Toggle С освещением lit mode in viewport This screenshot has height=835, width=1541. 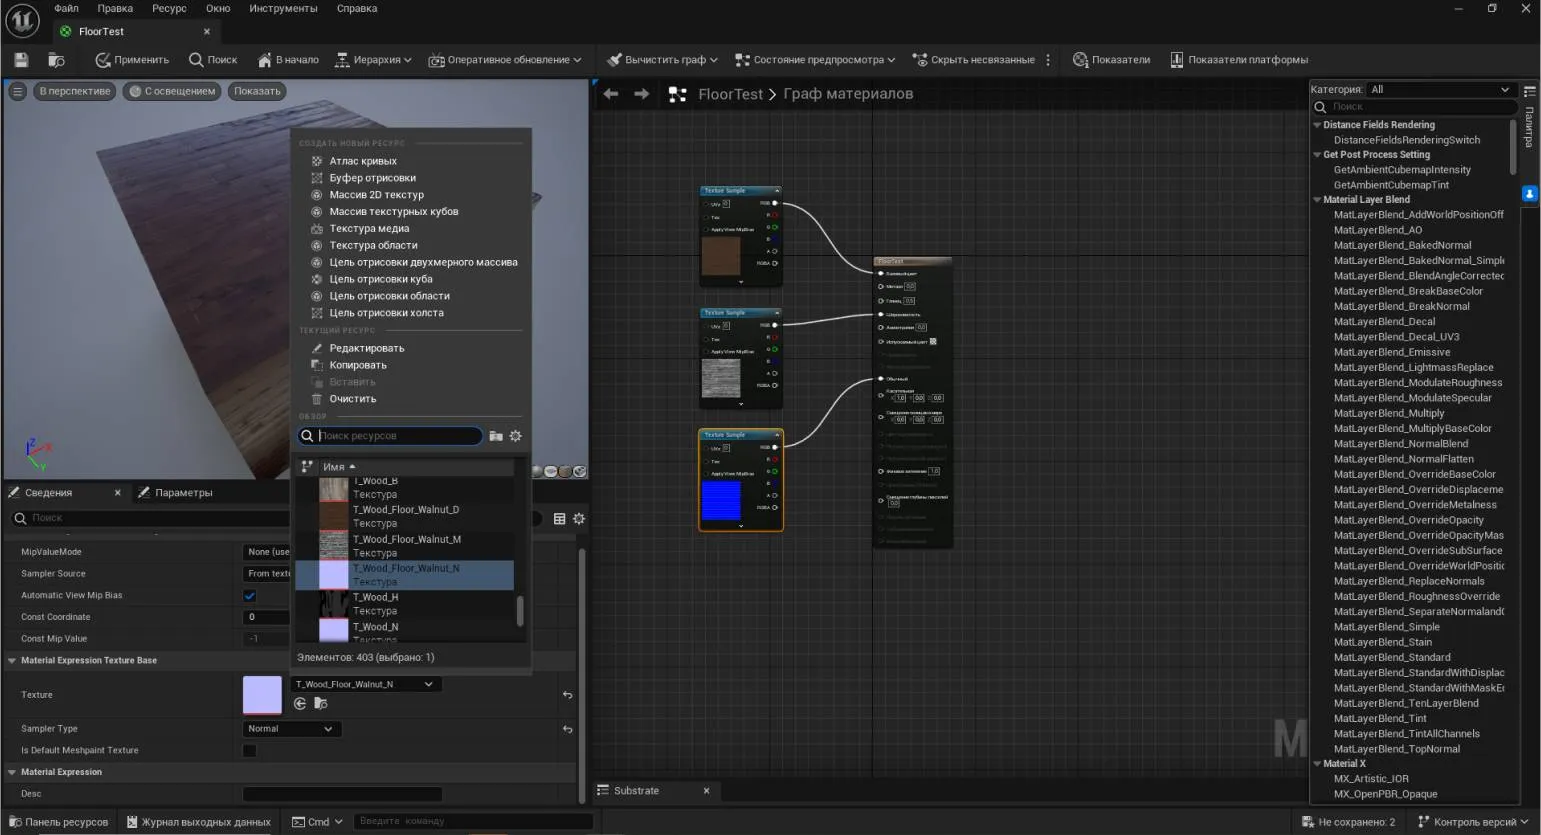click(171, 91)
